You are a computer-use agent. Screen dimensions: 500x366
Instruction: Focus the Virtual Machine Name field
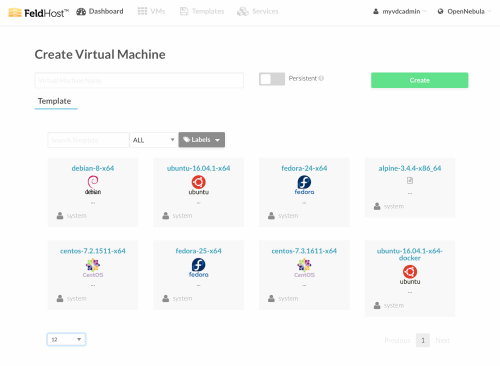pyautogui.click(x=139, y=80)
